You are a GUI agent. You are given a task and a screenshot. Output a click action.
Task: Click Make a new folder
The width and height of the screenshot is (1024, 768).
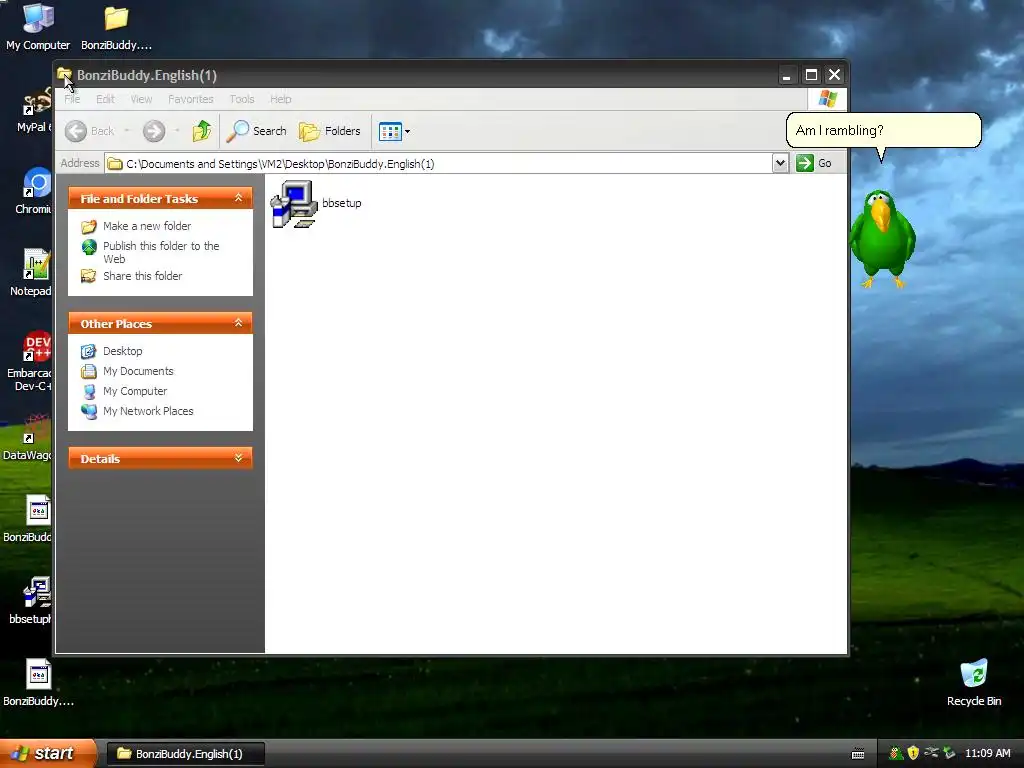[147, 226]
